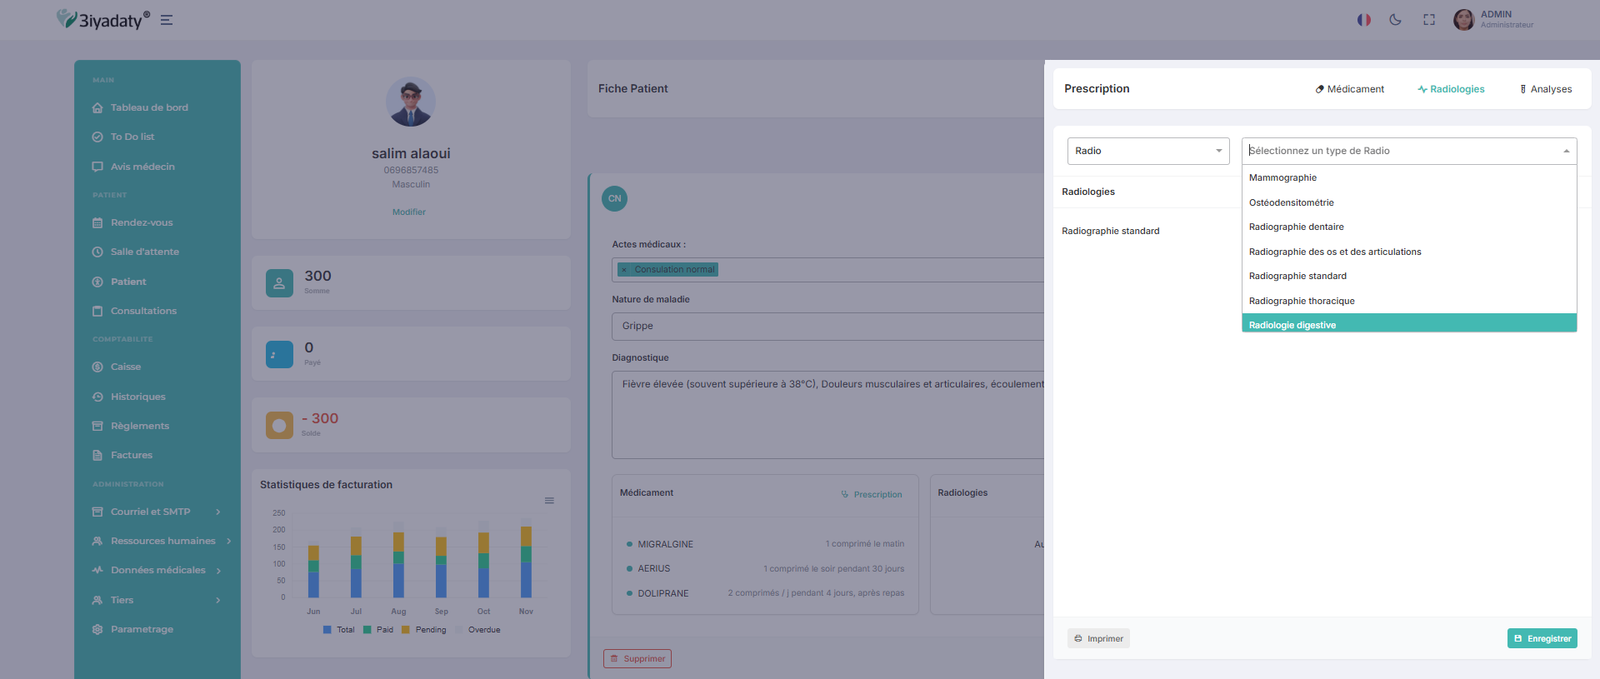Open the Radio category dropdown
The height and width of the screenshot is (679, 1600).
coord(1147,151)
